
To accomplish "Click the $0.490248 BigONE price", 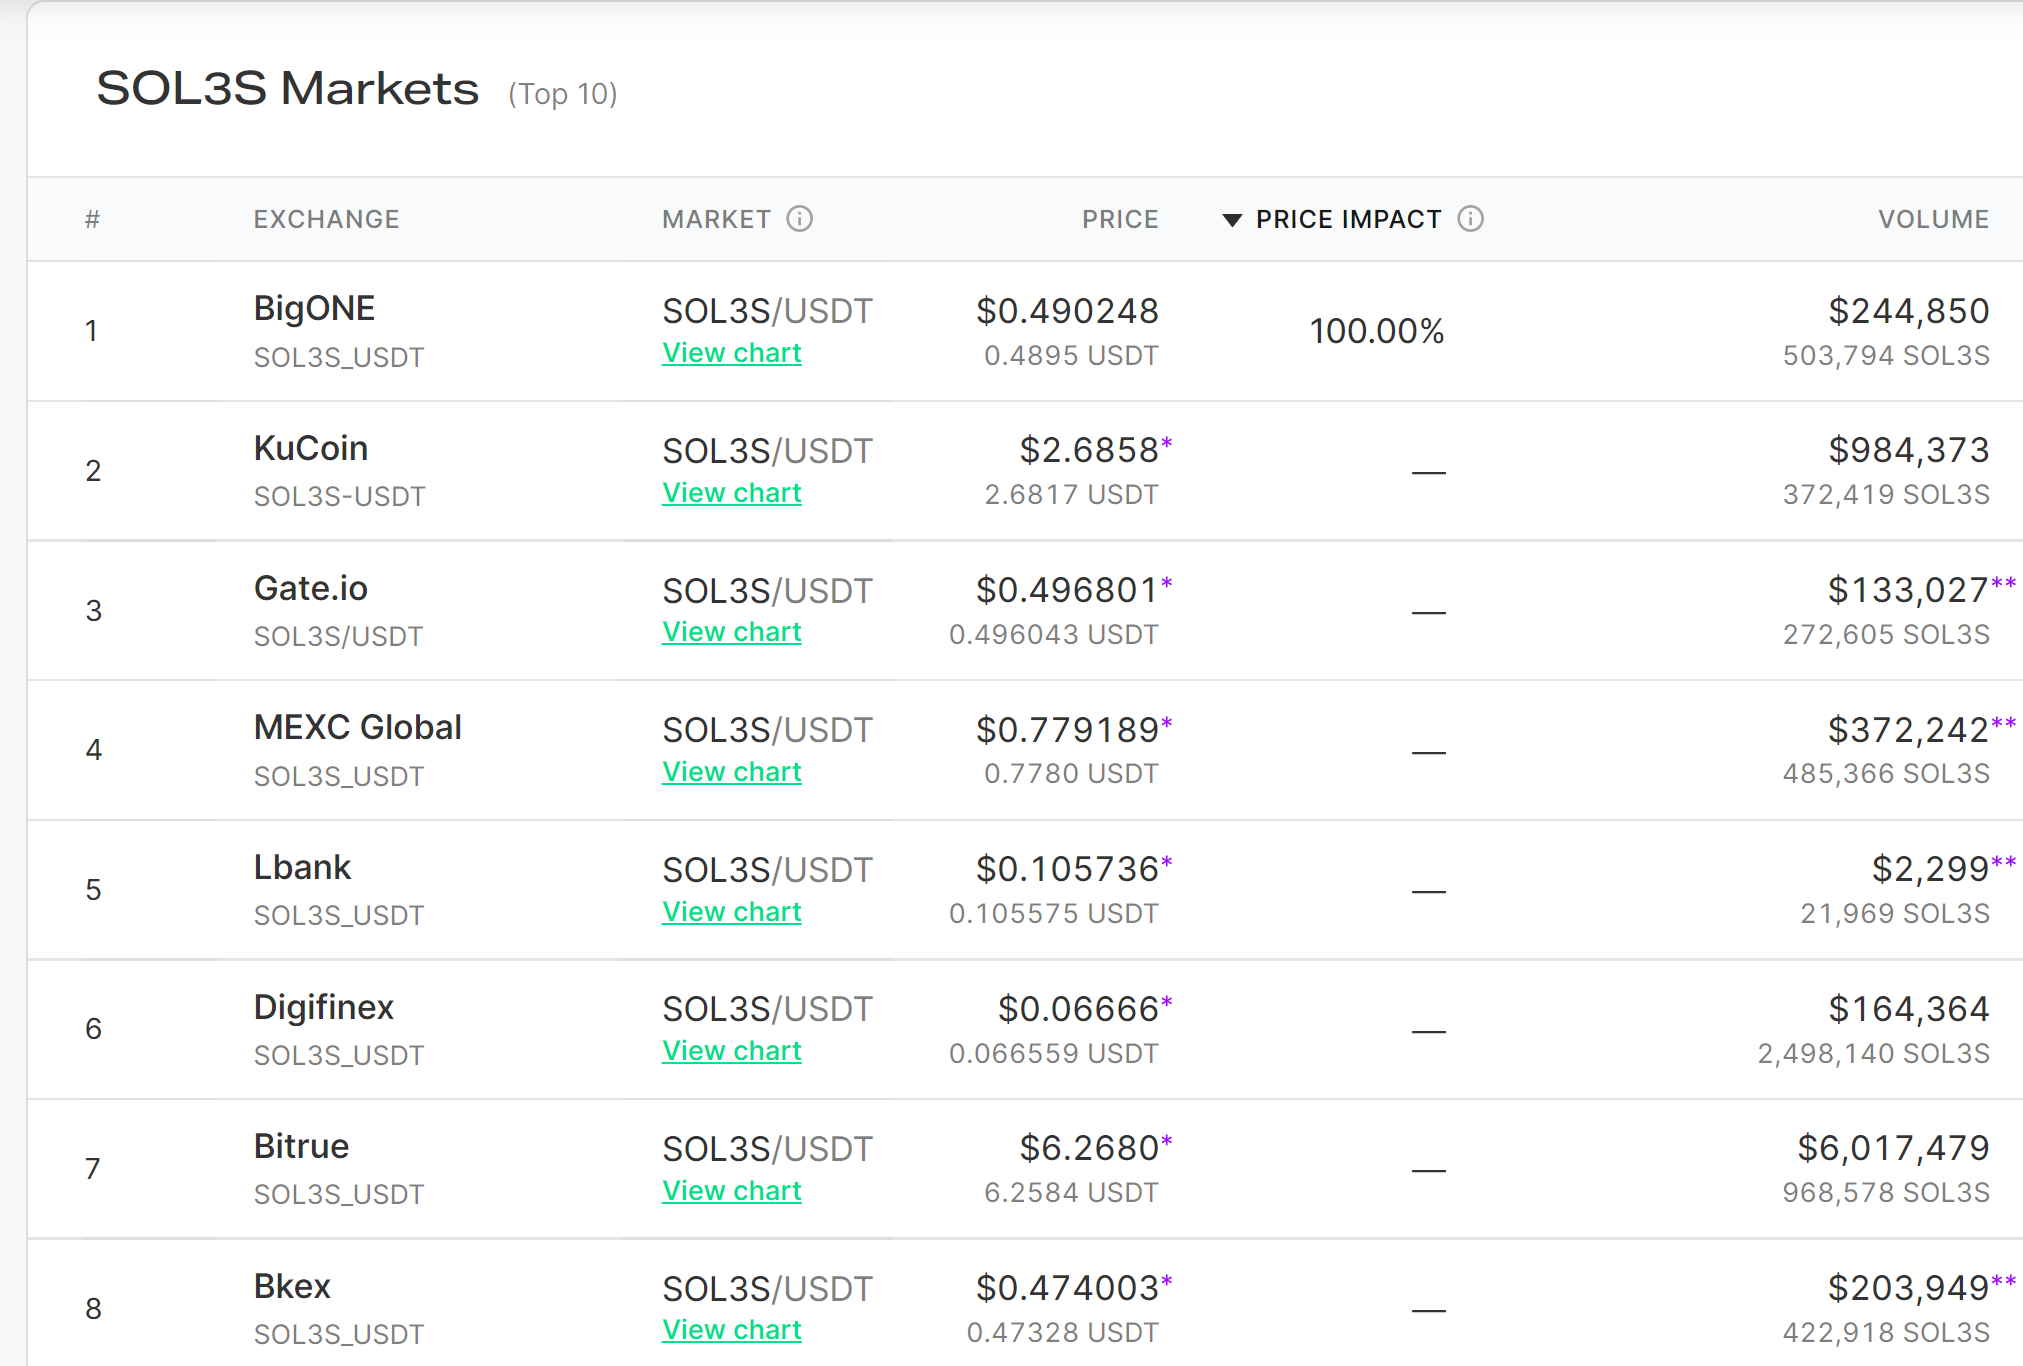I will 1067,311.
